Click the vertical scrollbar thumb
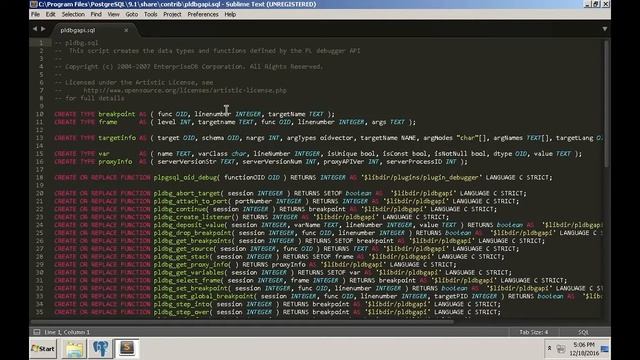640x360 pixels. 607,104
